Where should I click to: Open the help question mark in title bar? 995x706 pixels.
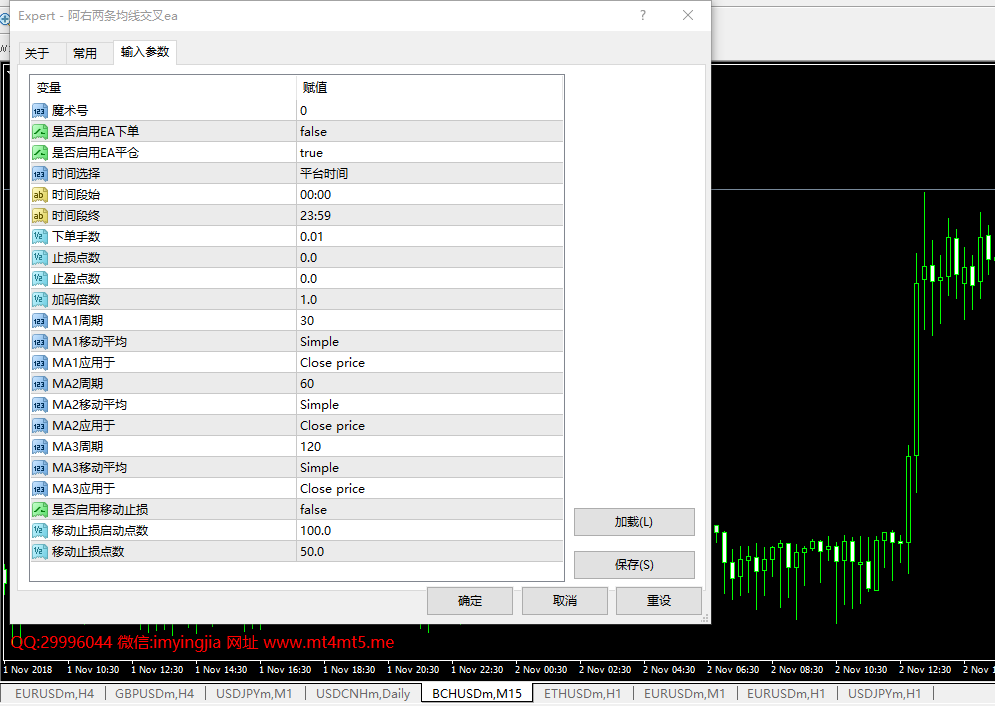click(643, 15)
